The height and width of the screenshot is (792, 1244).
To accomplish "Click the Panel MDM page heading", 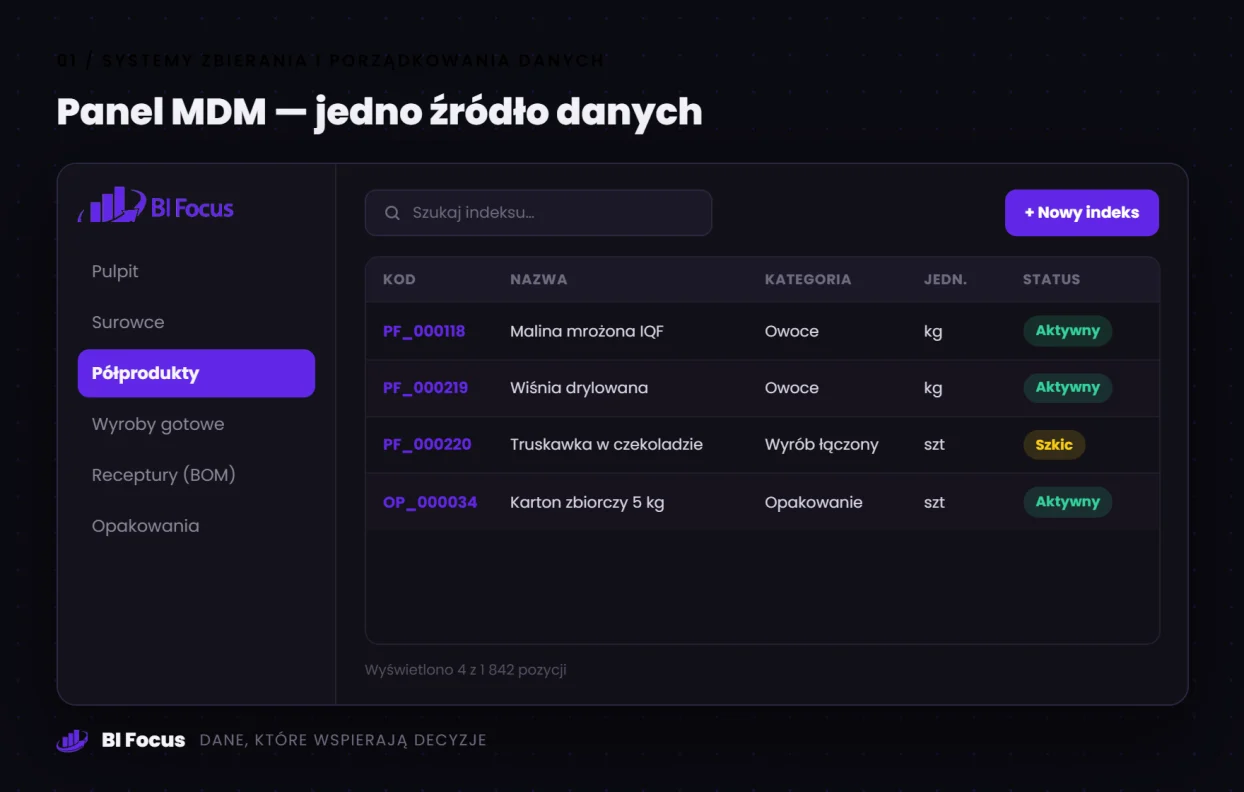I will [379, 112].
